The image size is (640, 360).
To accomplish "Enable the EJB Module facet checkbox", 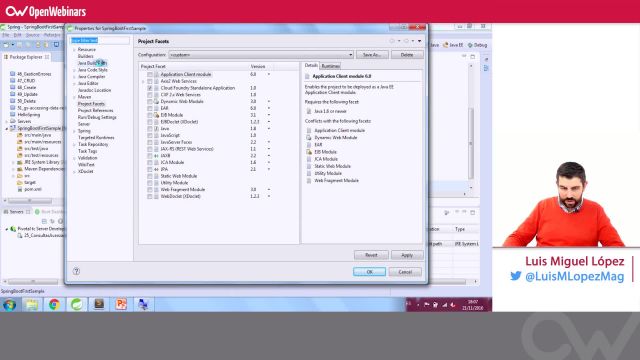I will pos(150,115).
